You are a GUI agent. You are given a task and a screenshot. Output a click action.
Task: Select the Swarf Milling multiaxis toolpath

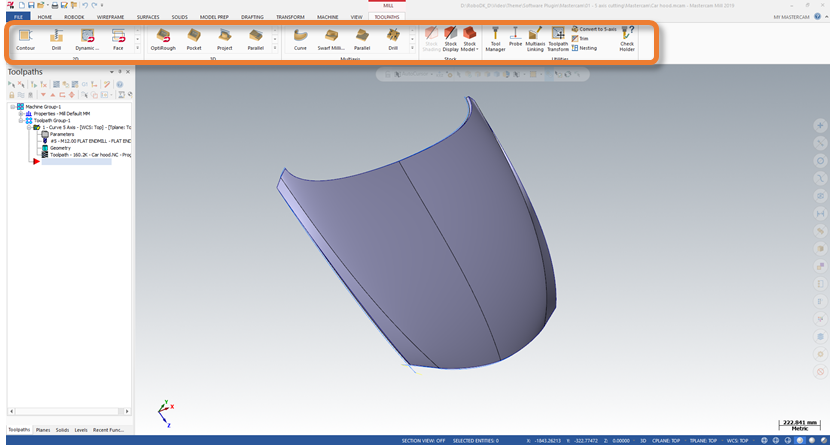pos(331,39)
